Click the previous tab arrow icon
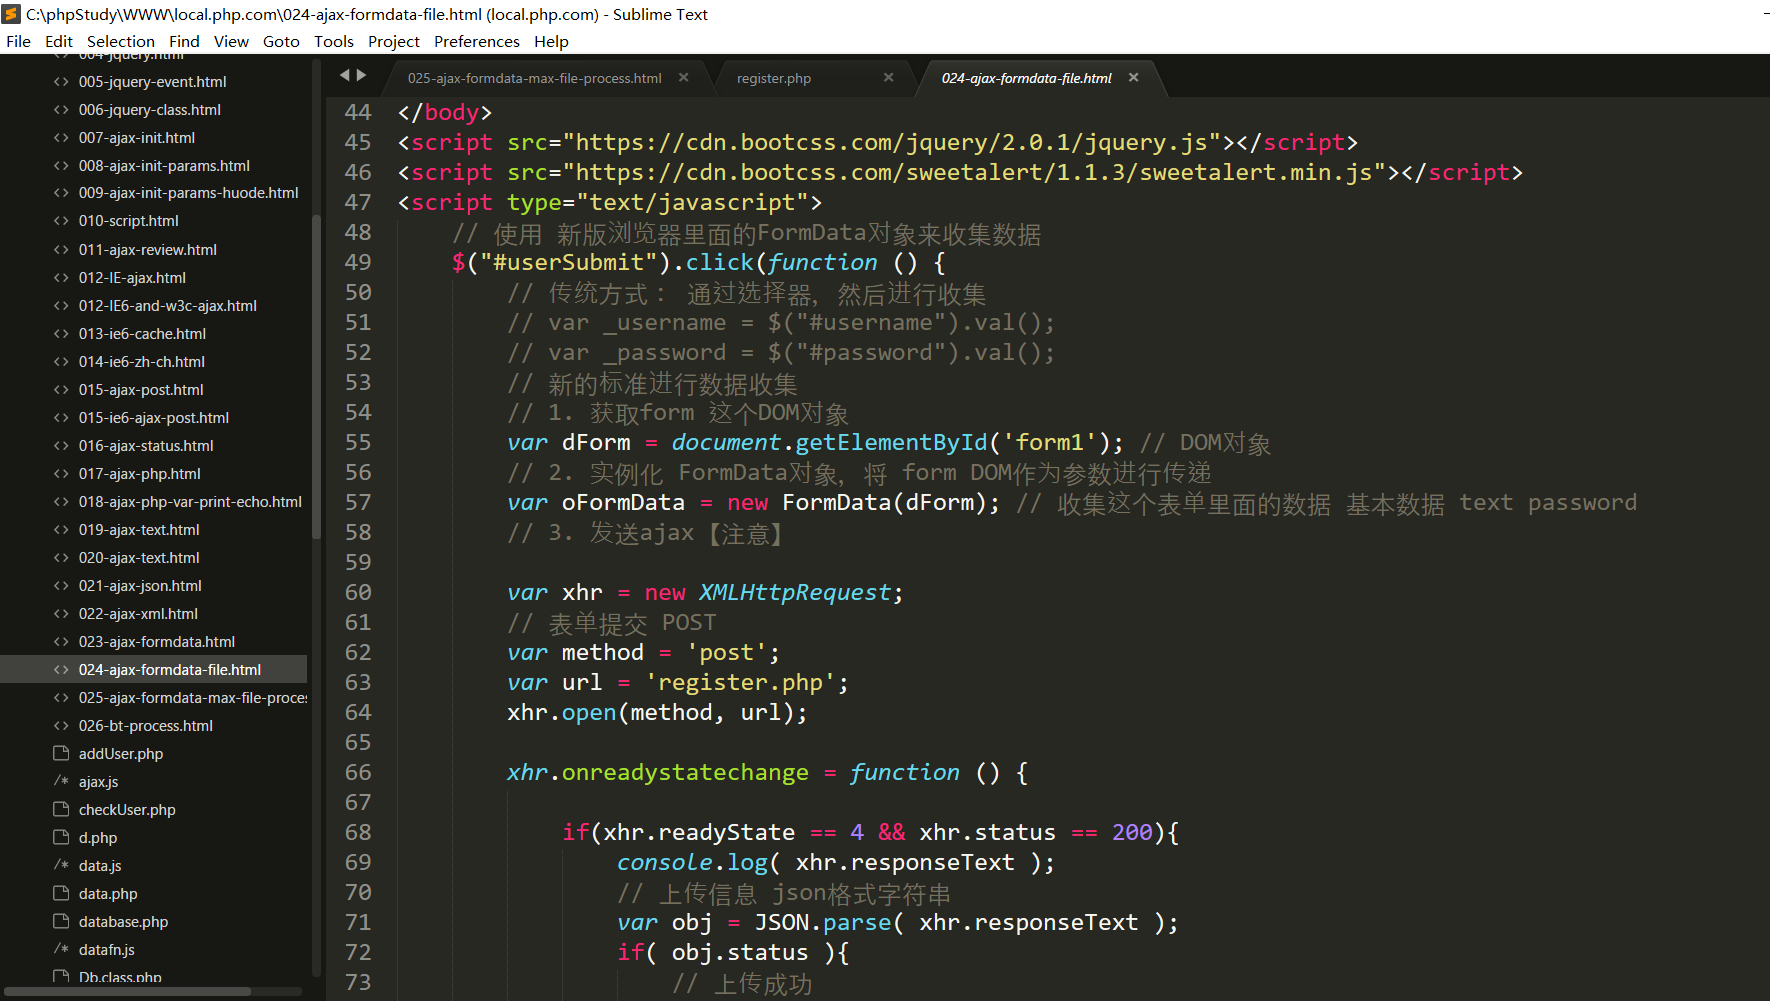This screenshot has width=1770, height=1001. click(x=344, y=75)
